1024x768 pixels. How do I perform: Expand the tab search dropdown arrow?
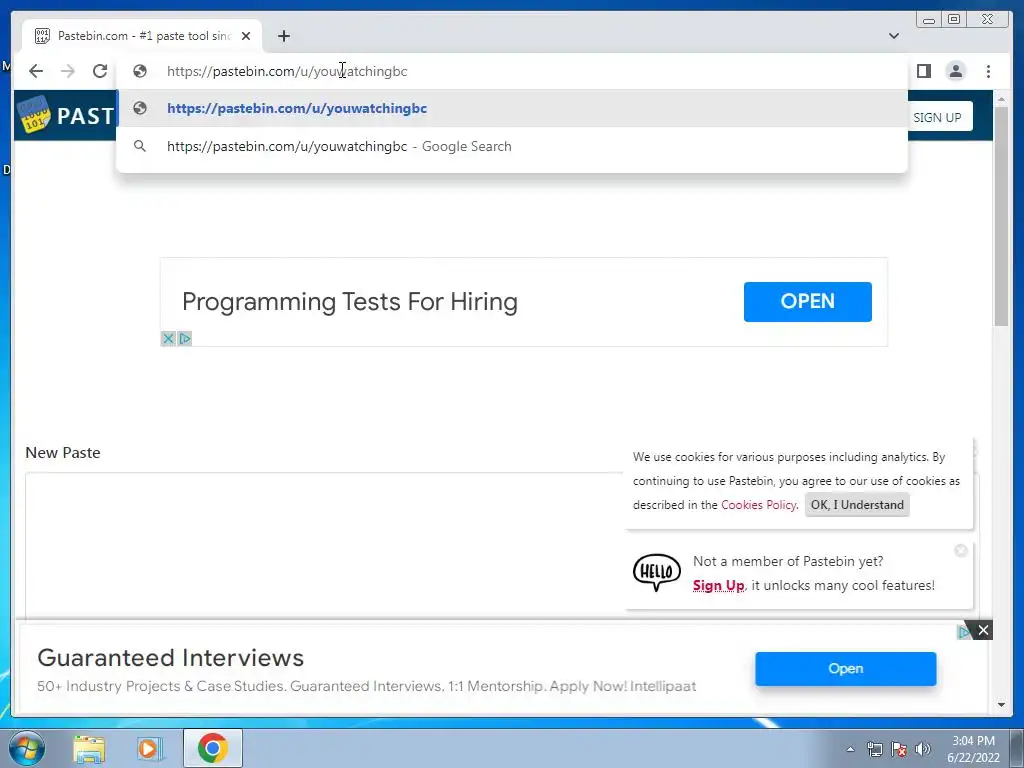(894, 36)
